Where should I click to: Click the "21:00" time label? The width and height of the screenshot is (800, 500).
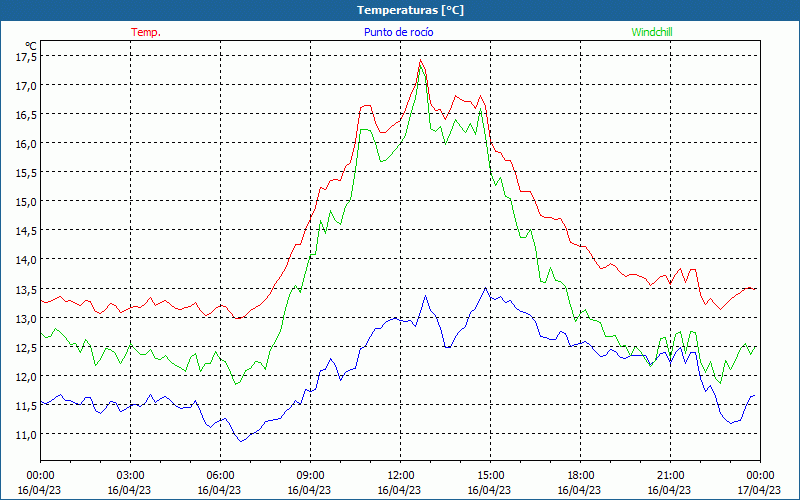(x=670, y=476)
